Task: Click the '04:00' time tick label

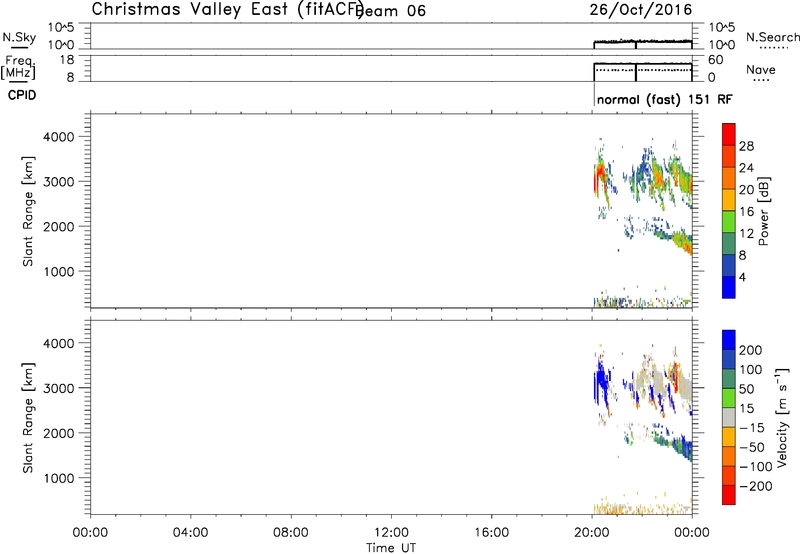Action: point(190,533)
